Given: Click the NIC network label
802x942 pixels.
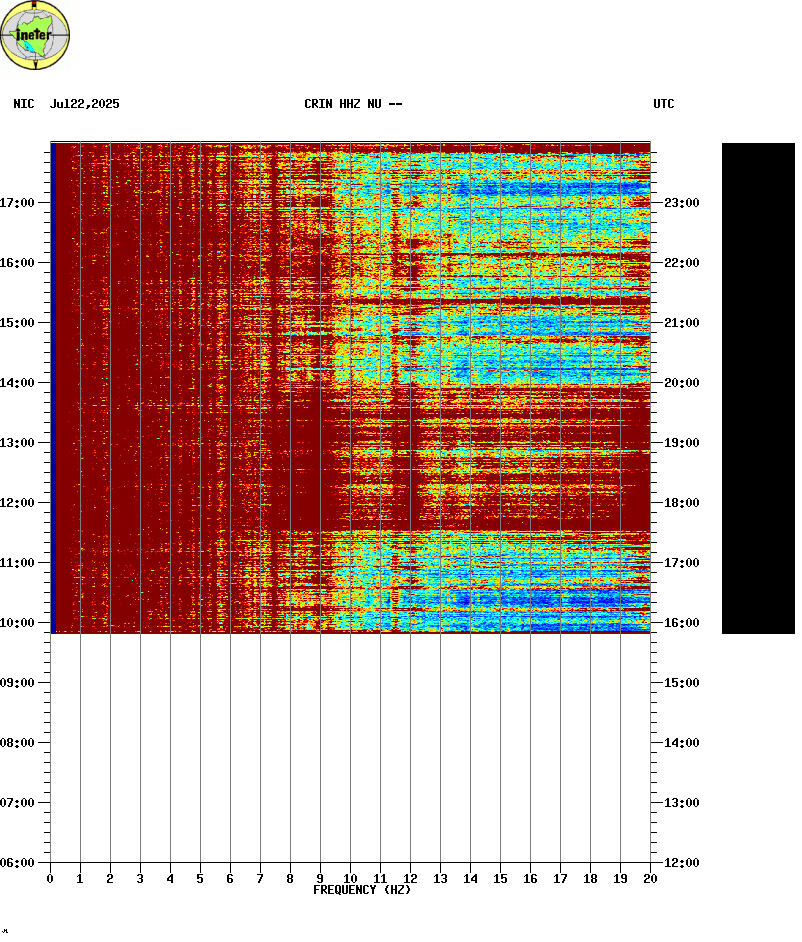Looking at the screenshot, I should (23, 104).
